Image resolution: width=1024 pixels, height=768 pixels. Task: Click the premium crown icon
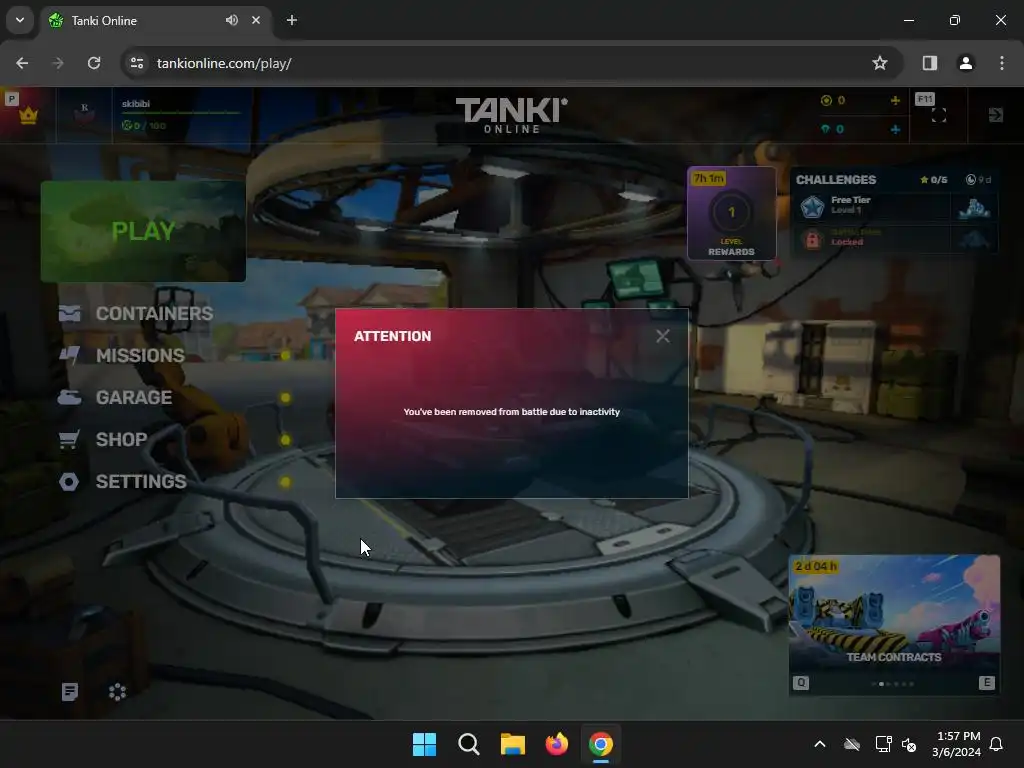click(28, 116)
